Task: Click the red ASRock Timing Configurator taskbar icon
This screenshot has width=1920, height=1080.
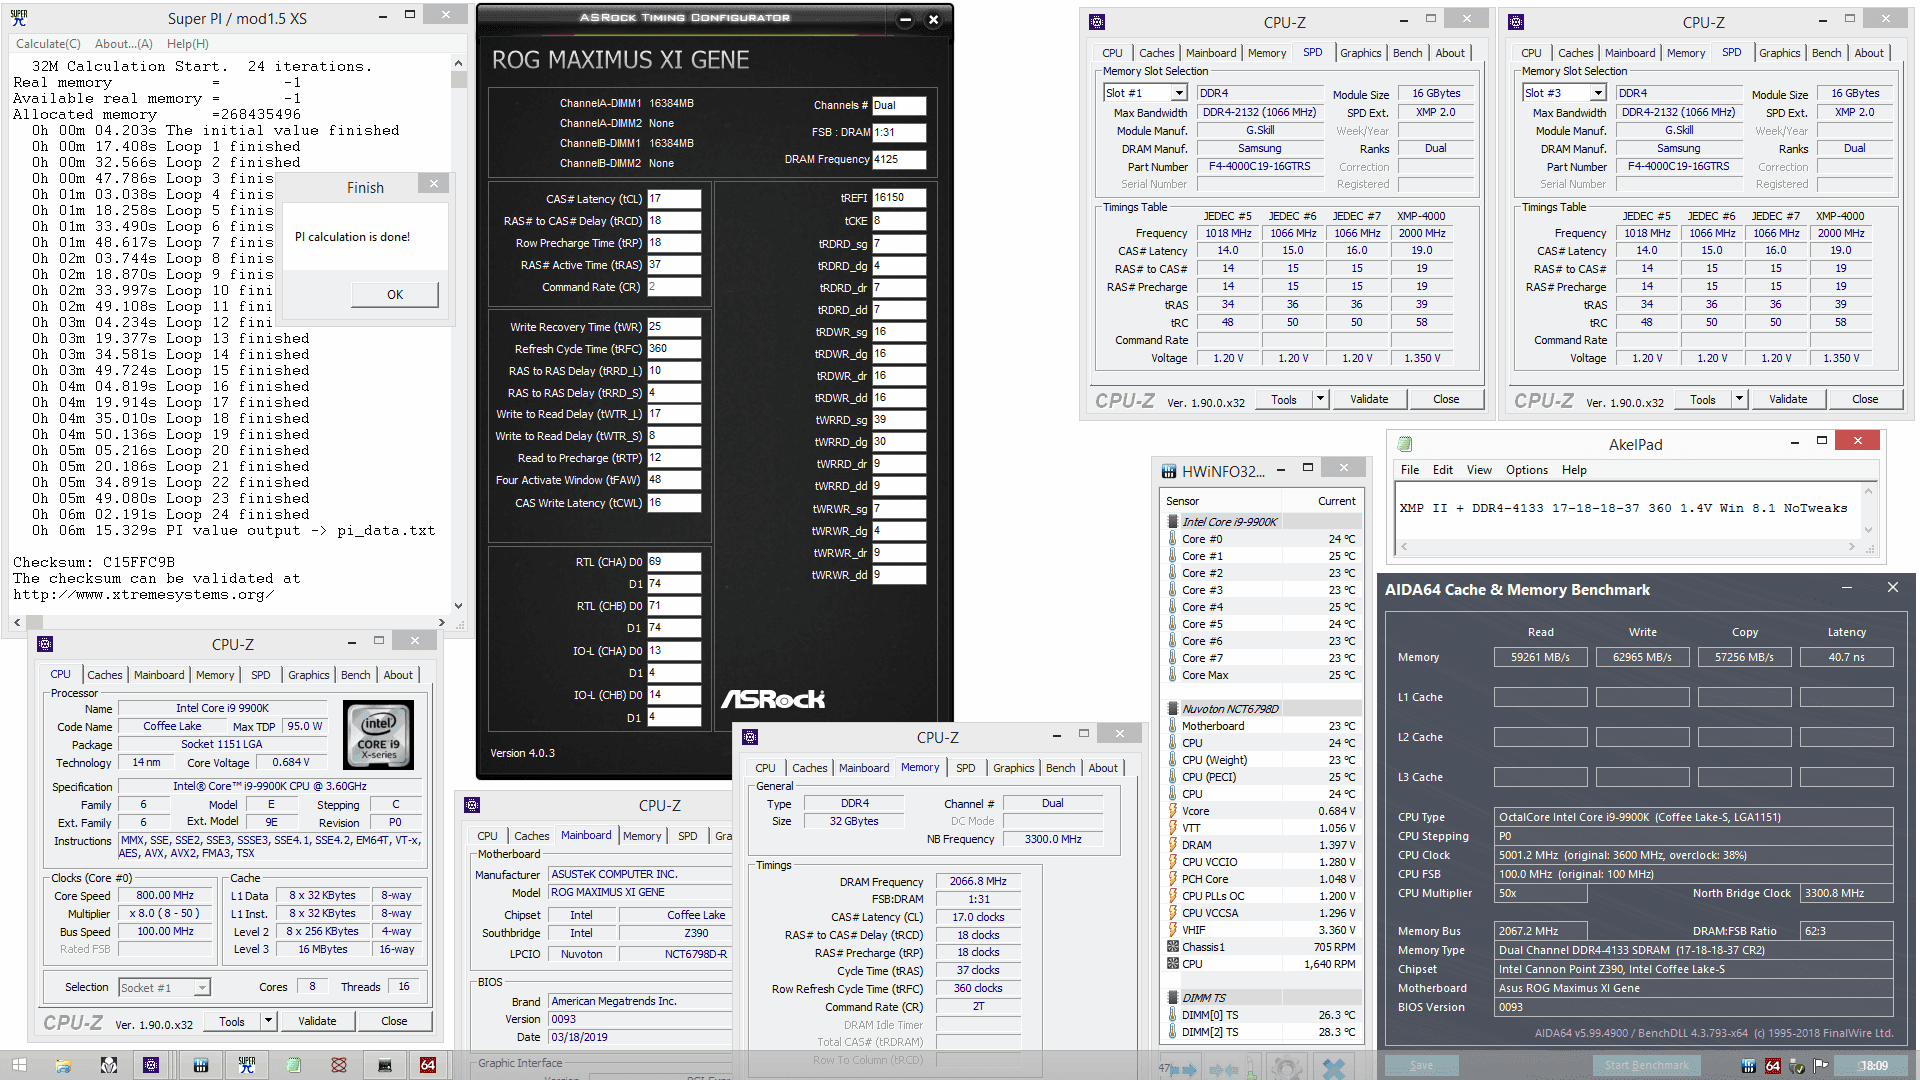Action: tap(339, 1065)
